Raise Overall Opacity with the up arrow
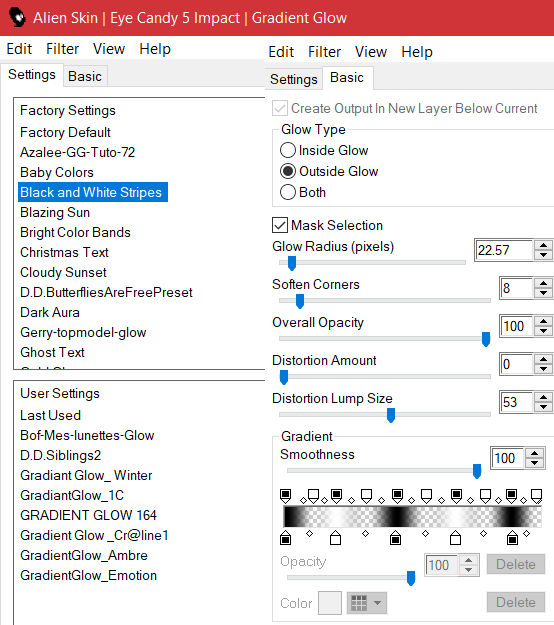The height and width of the screenshot is (625, 554). pyautogui.click(x=543, y=321)
